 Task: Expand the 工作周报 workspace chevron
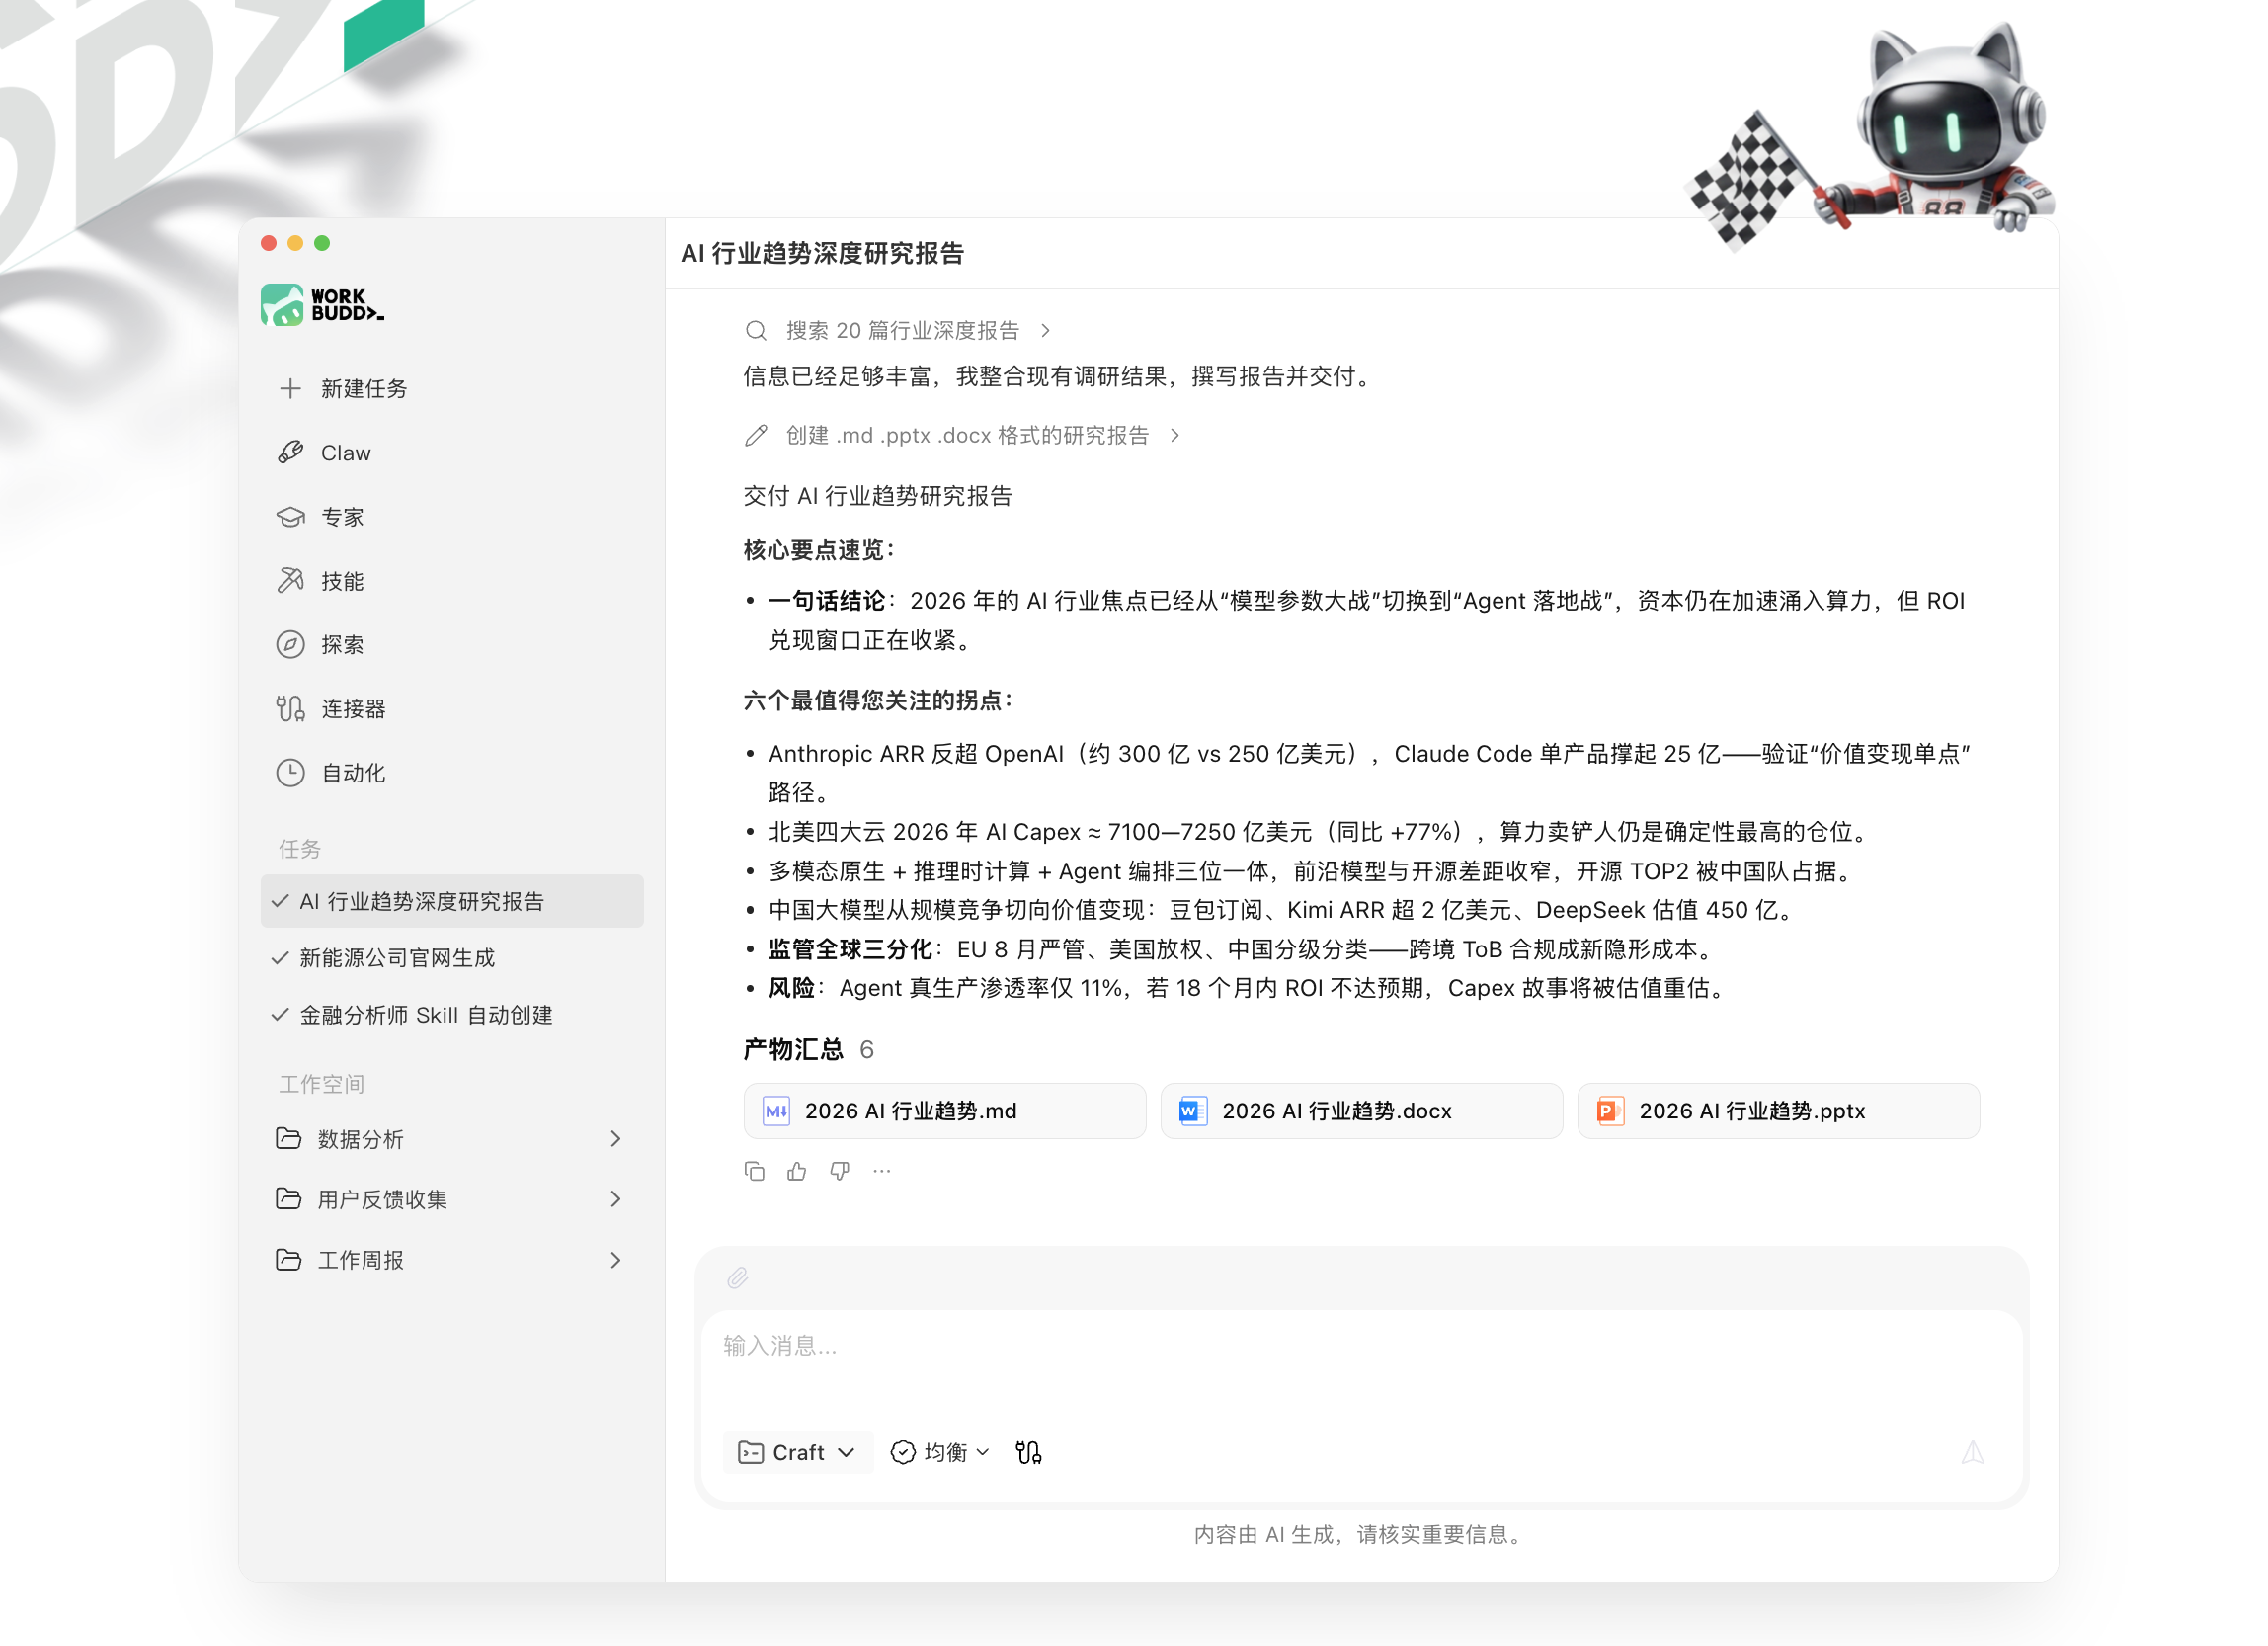616,1259
